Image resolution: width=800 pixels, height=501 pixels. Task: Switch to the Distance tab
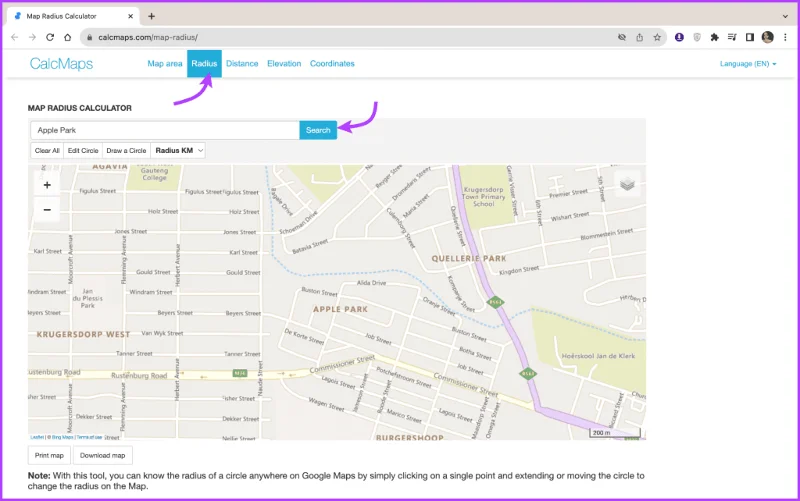pos(242,64)
